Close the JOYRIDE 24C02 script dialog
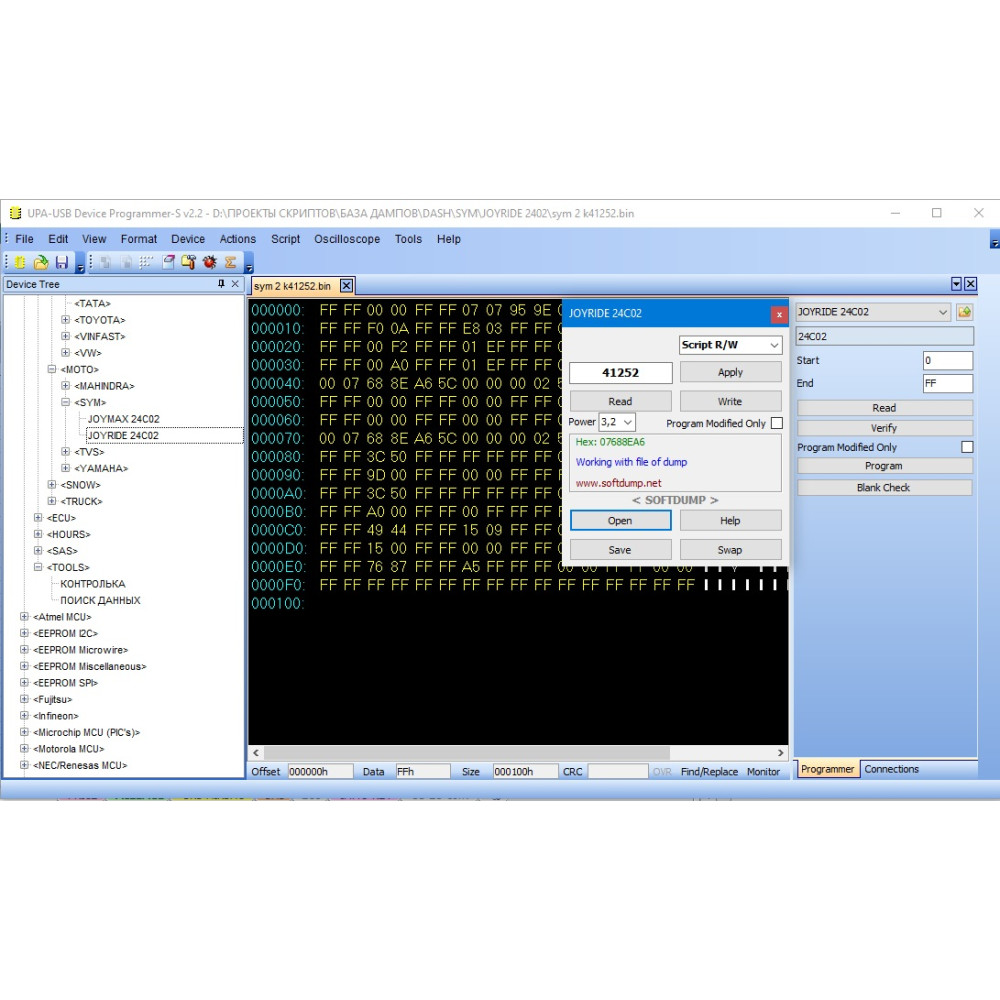1000x1000 pixels. point(779,314)
